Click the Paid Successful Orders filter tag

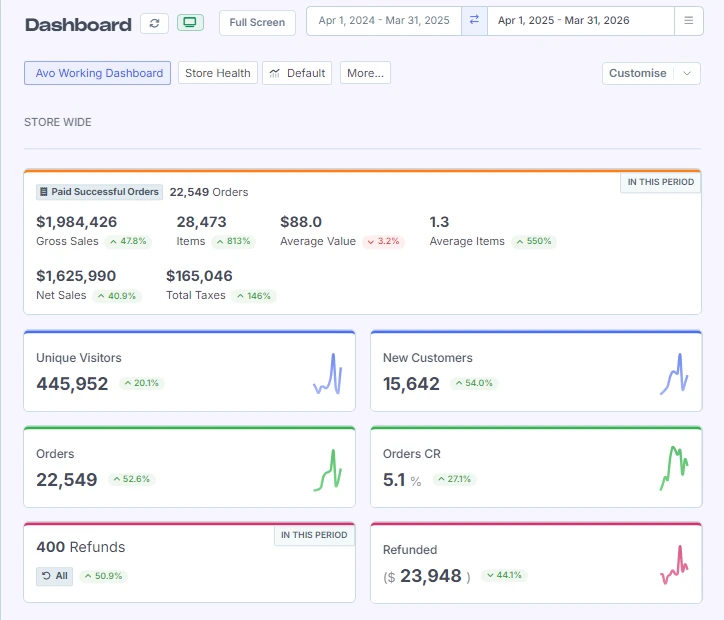(x=99, y=192)
